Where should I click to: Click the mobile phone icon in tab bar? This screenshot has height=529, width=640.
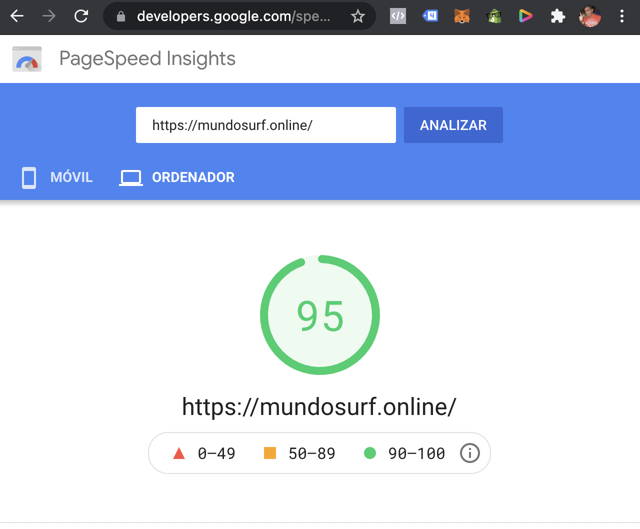[x=29, y=178]
